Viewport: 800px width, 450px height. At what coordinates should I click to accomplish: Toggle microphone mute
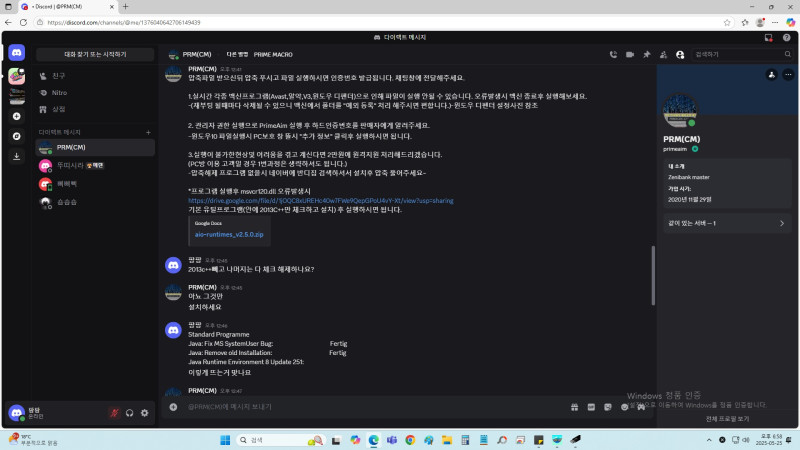[114, 412]
